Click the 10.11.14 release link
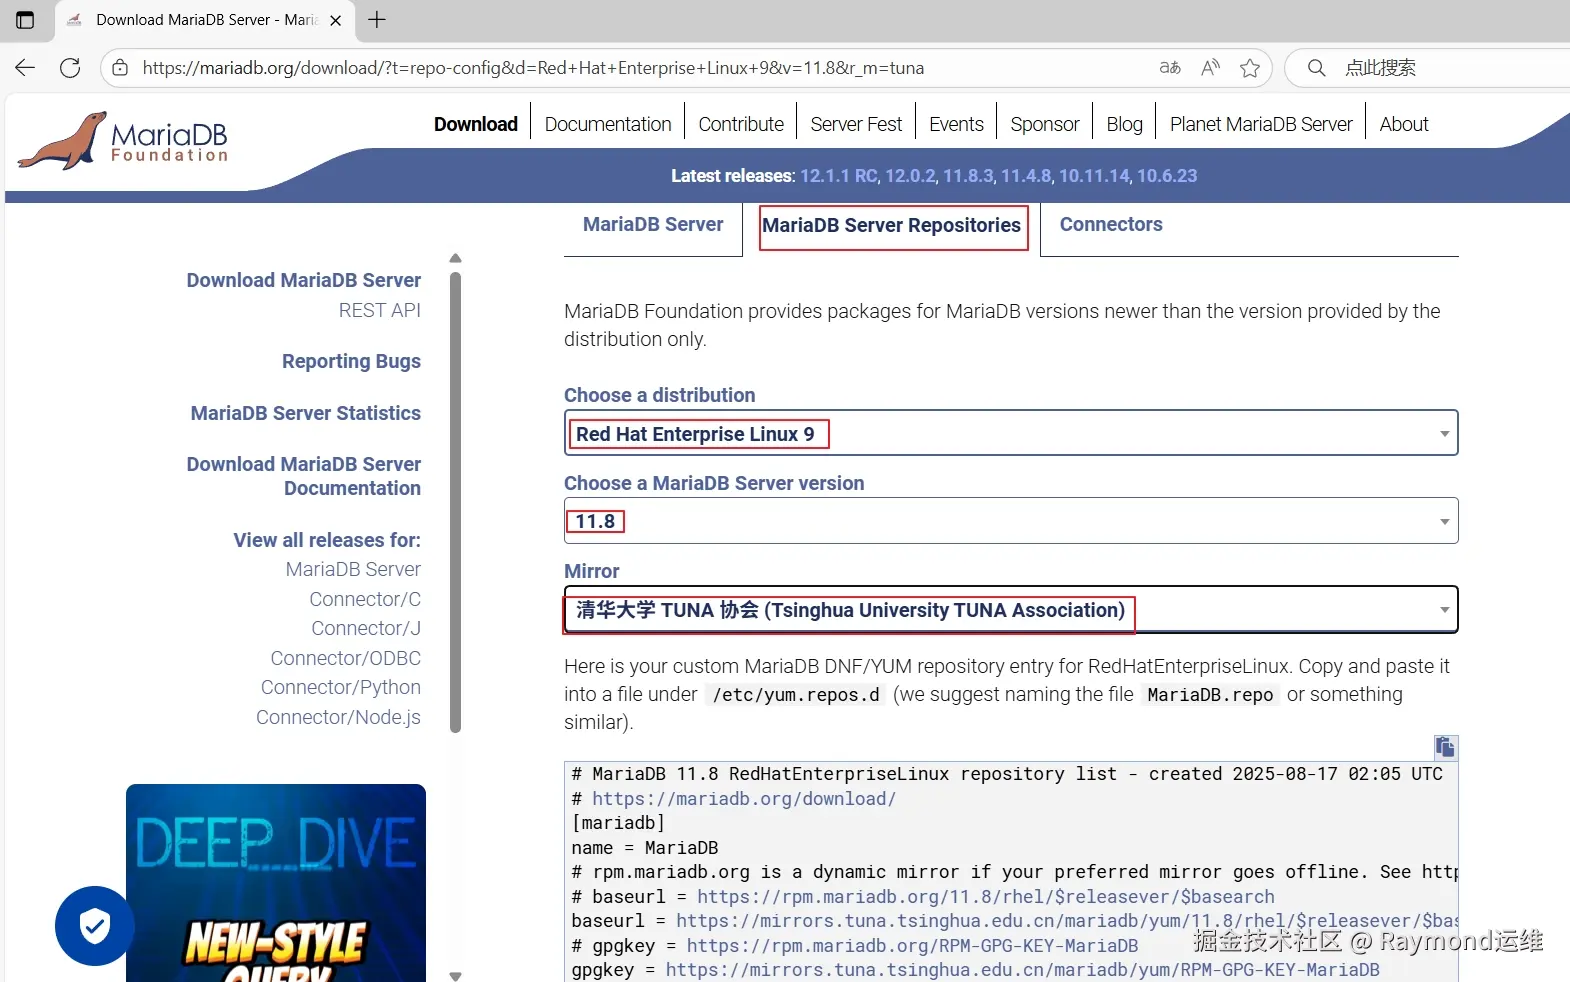The height and width of the screenshot is (982, 1570). pos(1094,176)
